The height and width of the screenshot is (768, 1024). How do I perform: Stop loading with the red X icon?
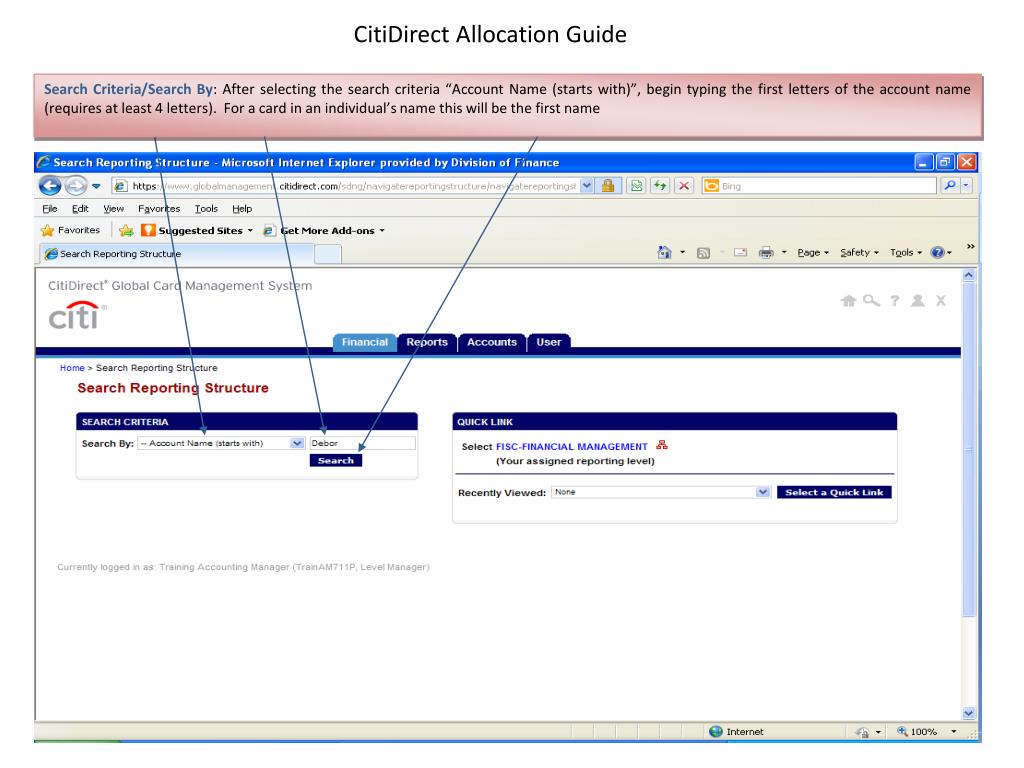[684, 186]
